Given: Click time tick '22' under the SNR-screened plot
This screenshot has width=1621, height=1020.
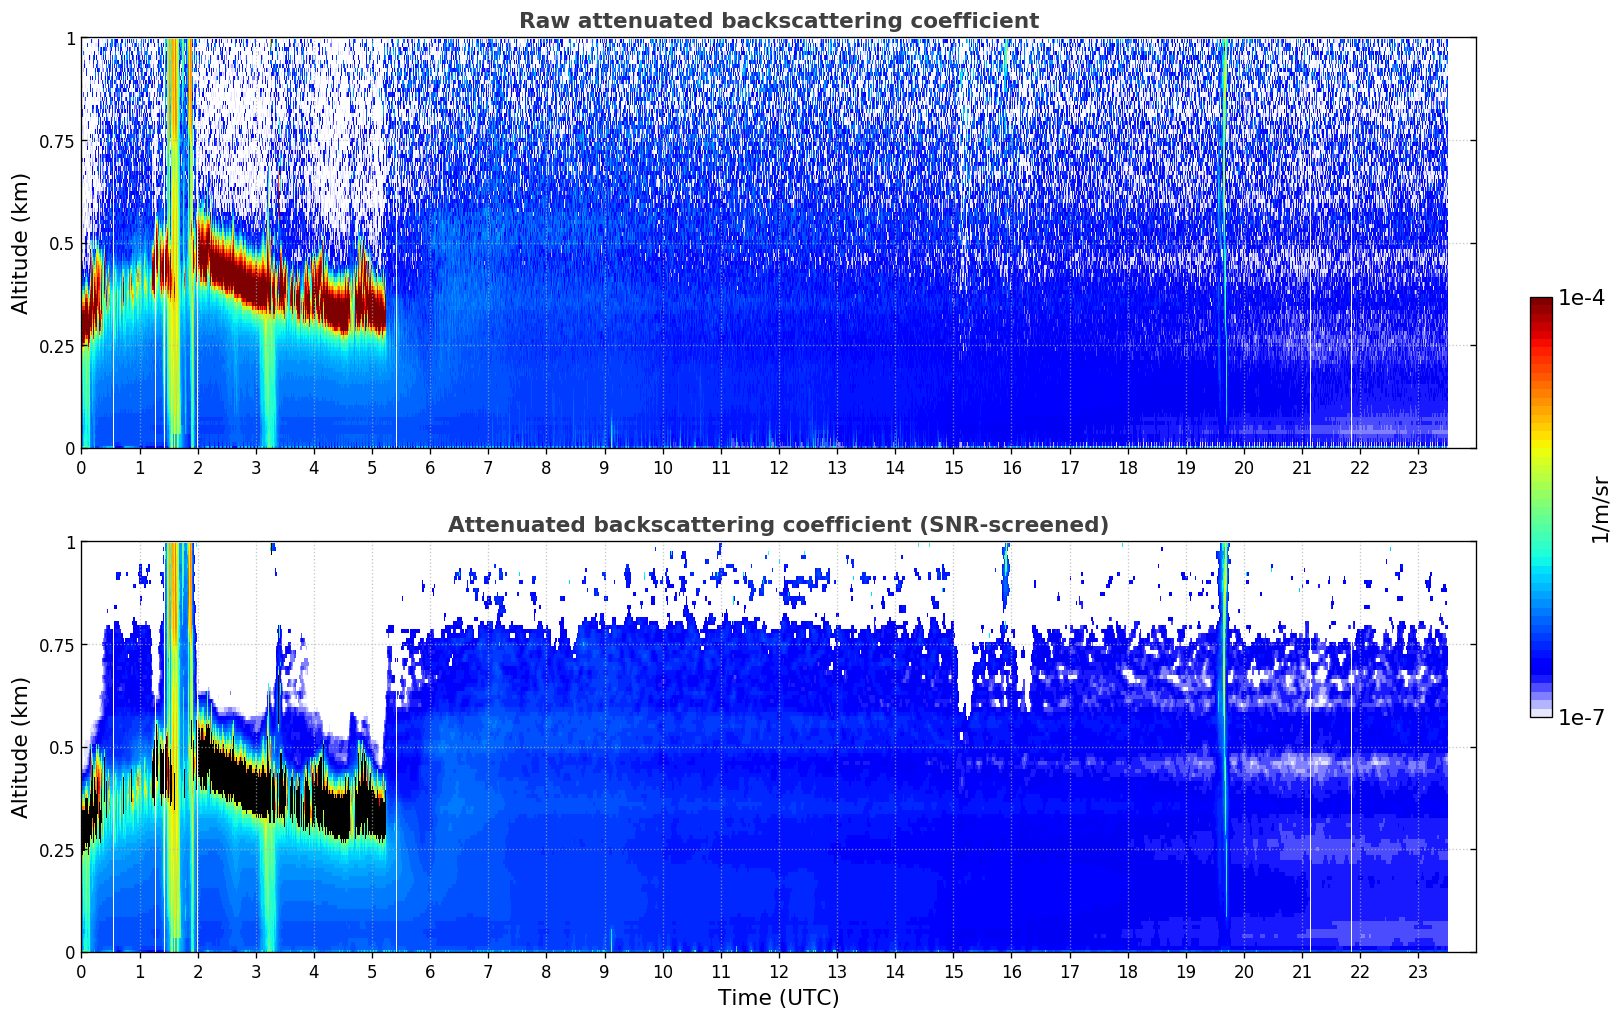Looking at the screenshot, I should 1360,971.
